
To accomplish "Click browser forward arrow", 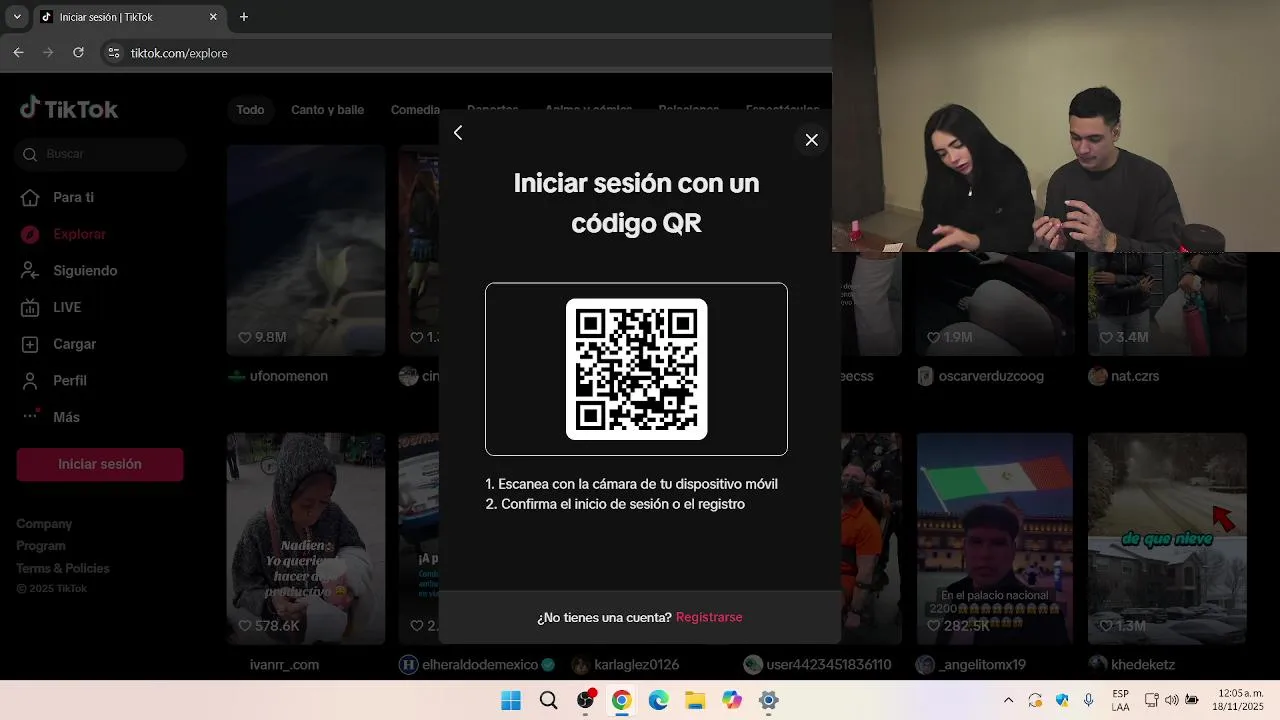I will coord(48,53).
